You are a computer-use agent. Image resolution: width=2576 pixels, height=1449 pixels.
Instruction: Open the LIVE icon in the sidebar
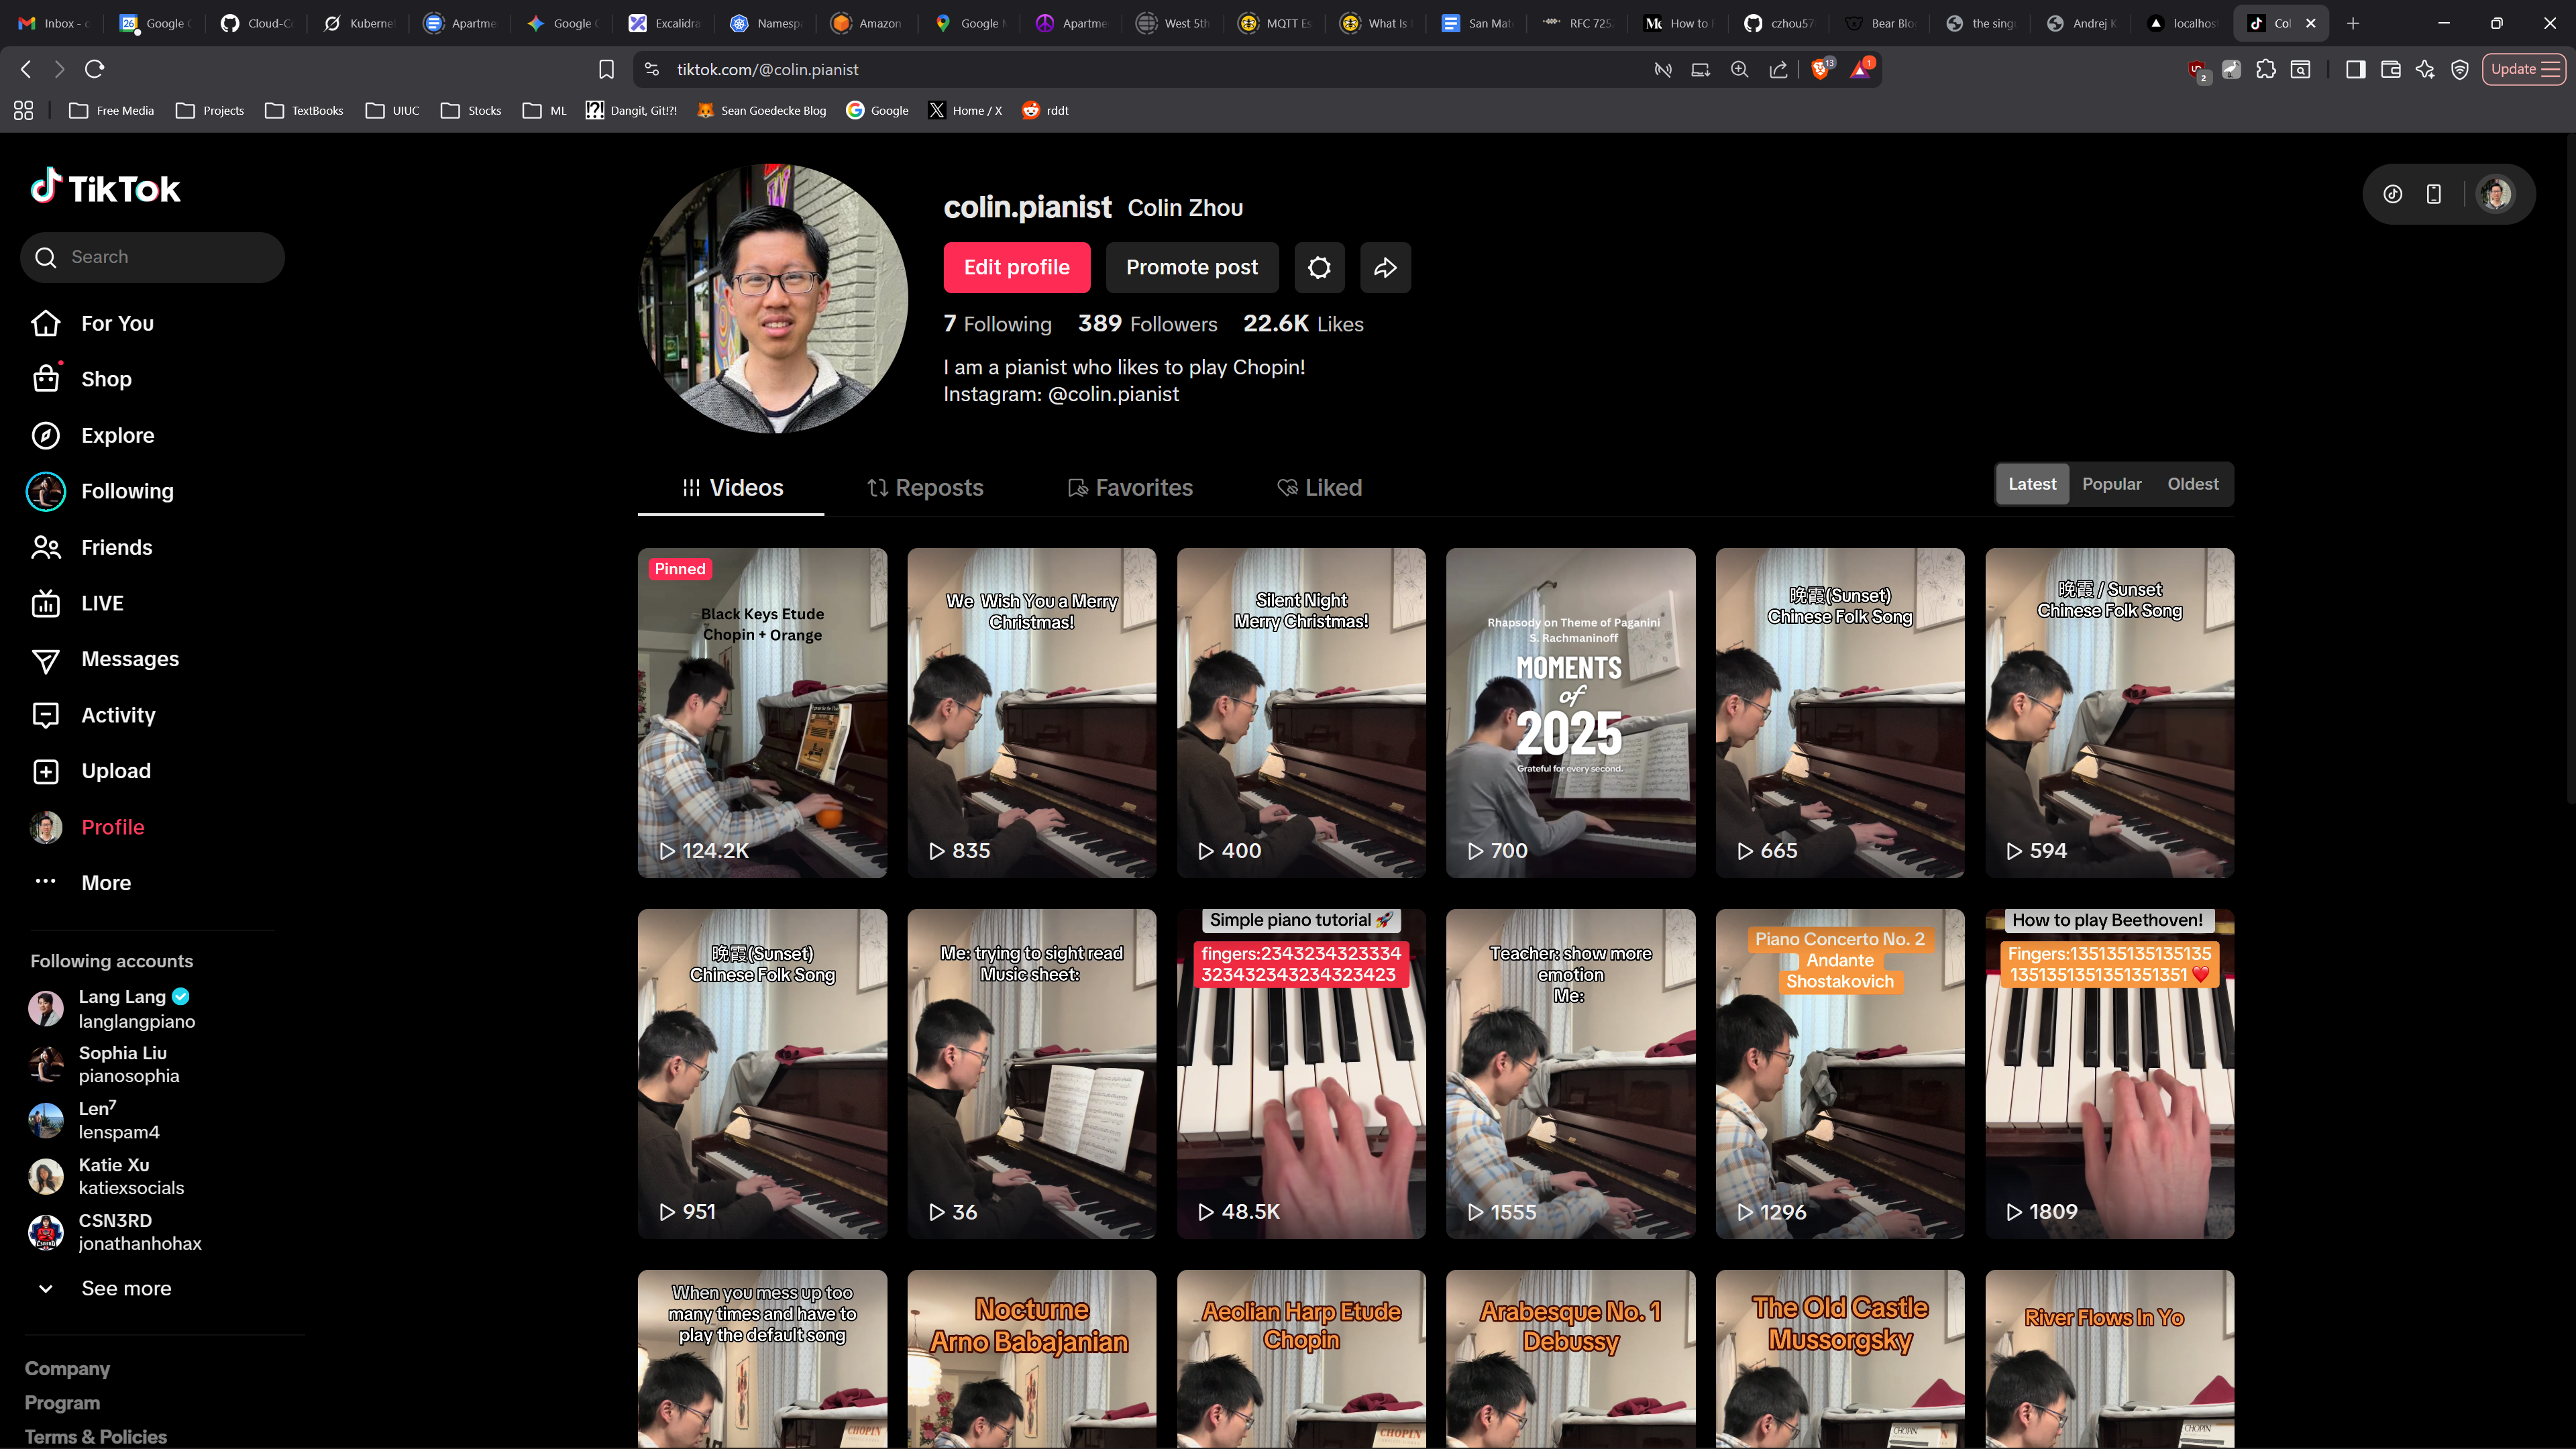pos(46,603)
